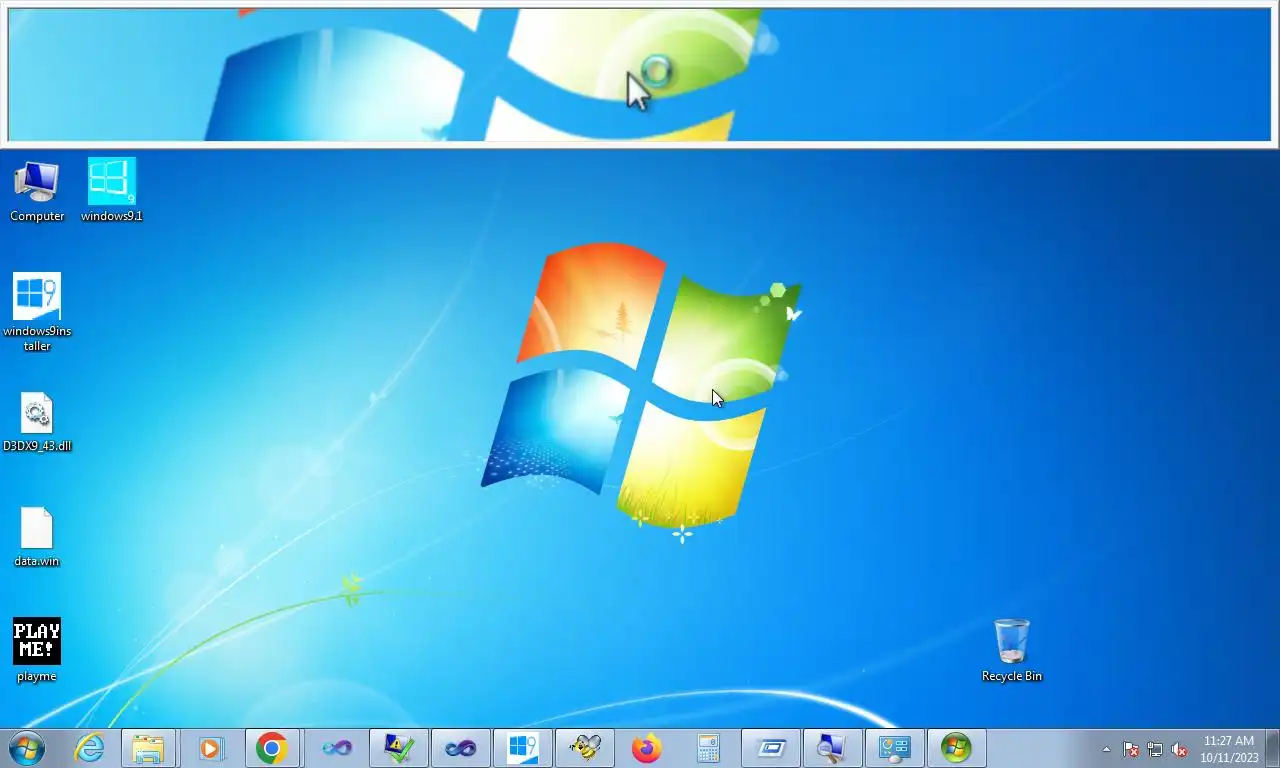Viewport: 1280px width, 768px height.
Task: Select the windows9.1 desktop icon
Action: 112,191
